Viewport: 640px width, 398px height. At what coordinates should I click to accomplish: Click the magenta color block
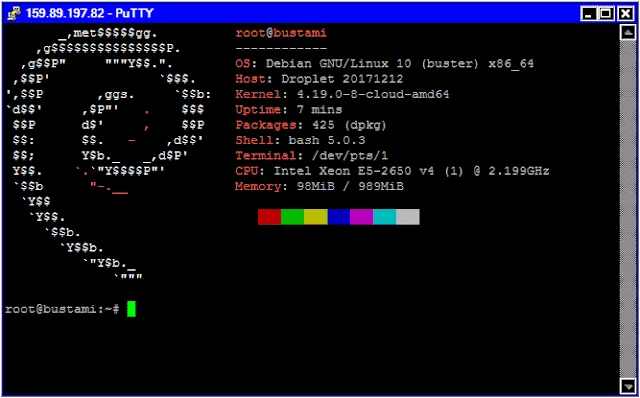point(361,217)
